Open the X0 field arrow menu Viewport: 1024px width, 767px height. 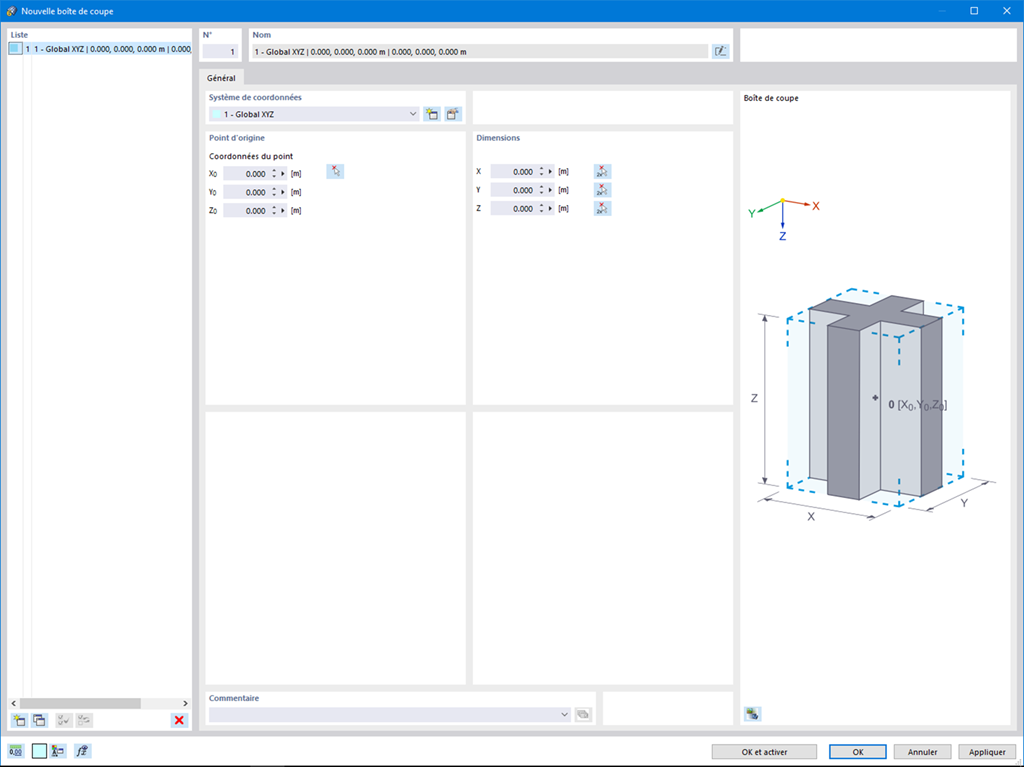(x=283, y=174)
